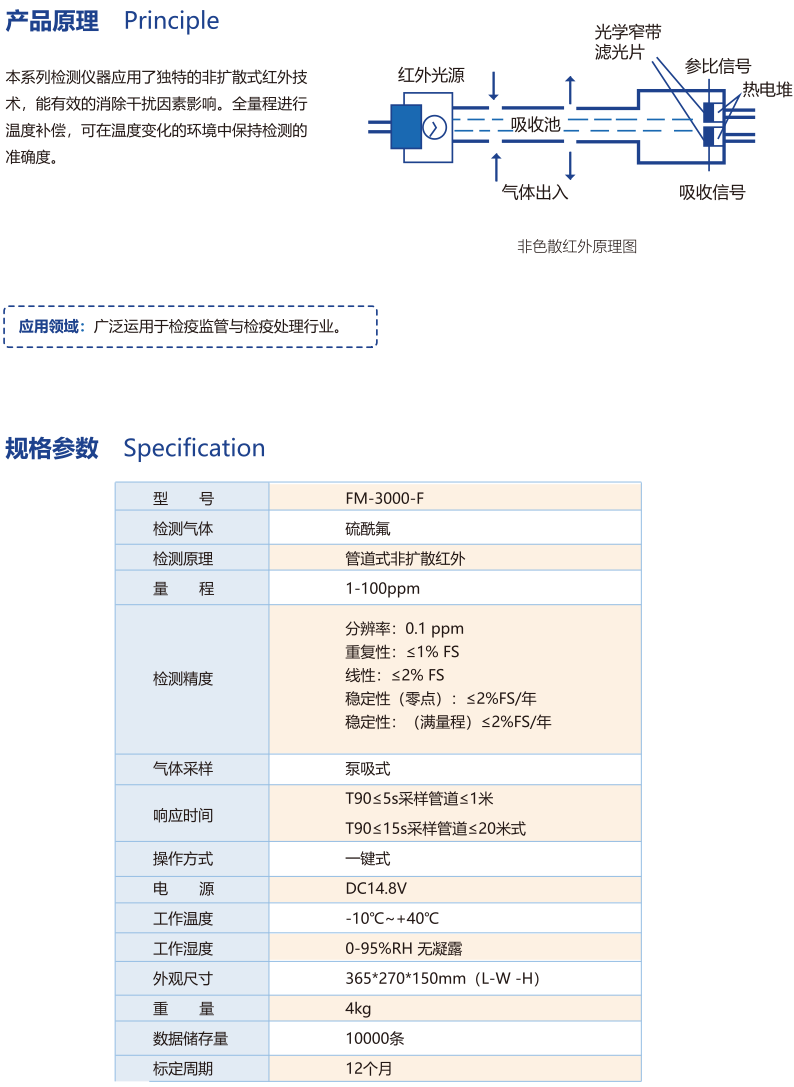Click the 规格参数 Specification heading
This screenshot has width=794, height=1087.
(135, 448)
